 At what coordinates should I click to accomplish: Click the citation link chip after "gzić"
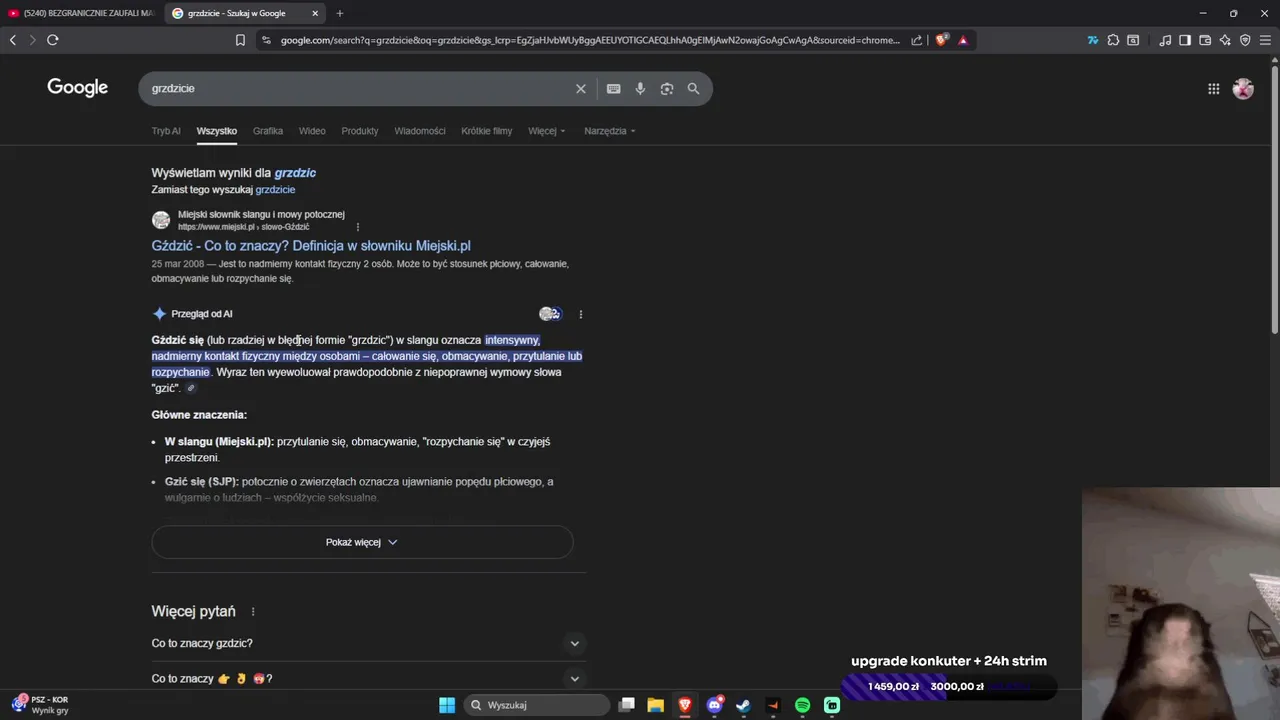[191, 388]
